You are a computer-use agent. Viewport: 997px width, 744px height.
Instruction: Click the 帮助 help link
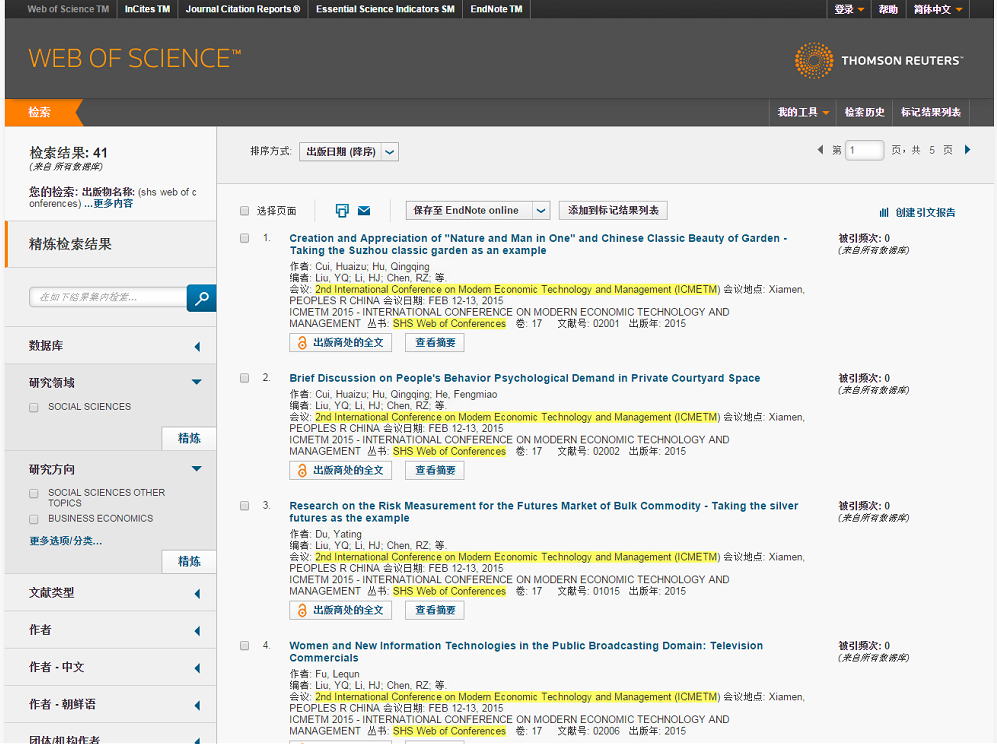[x=888, y=9]
